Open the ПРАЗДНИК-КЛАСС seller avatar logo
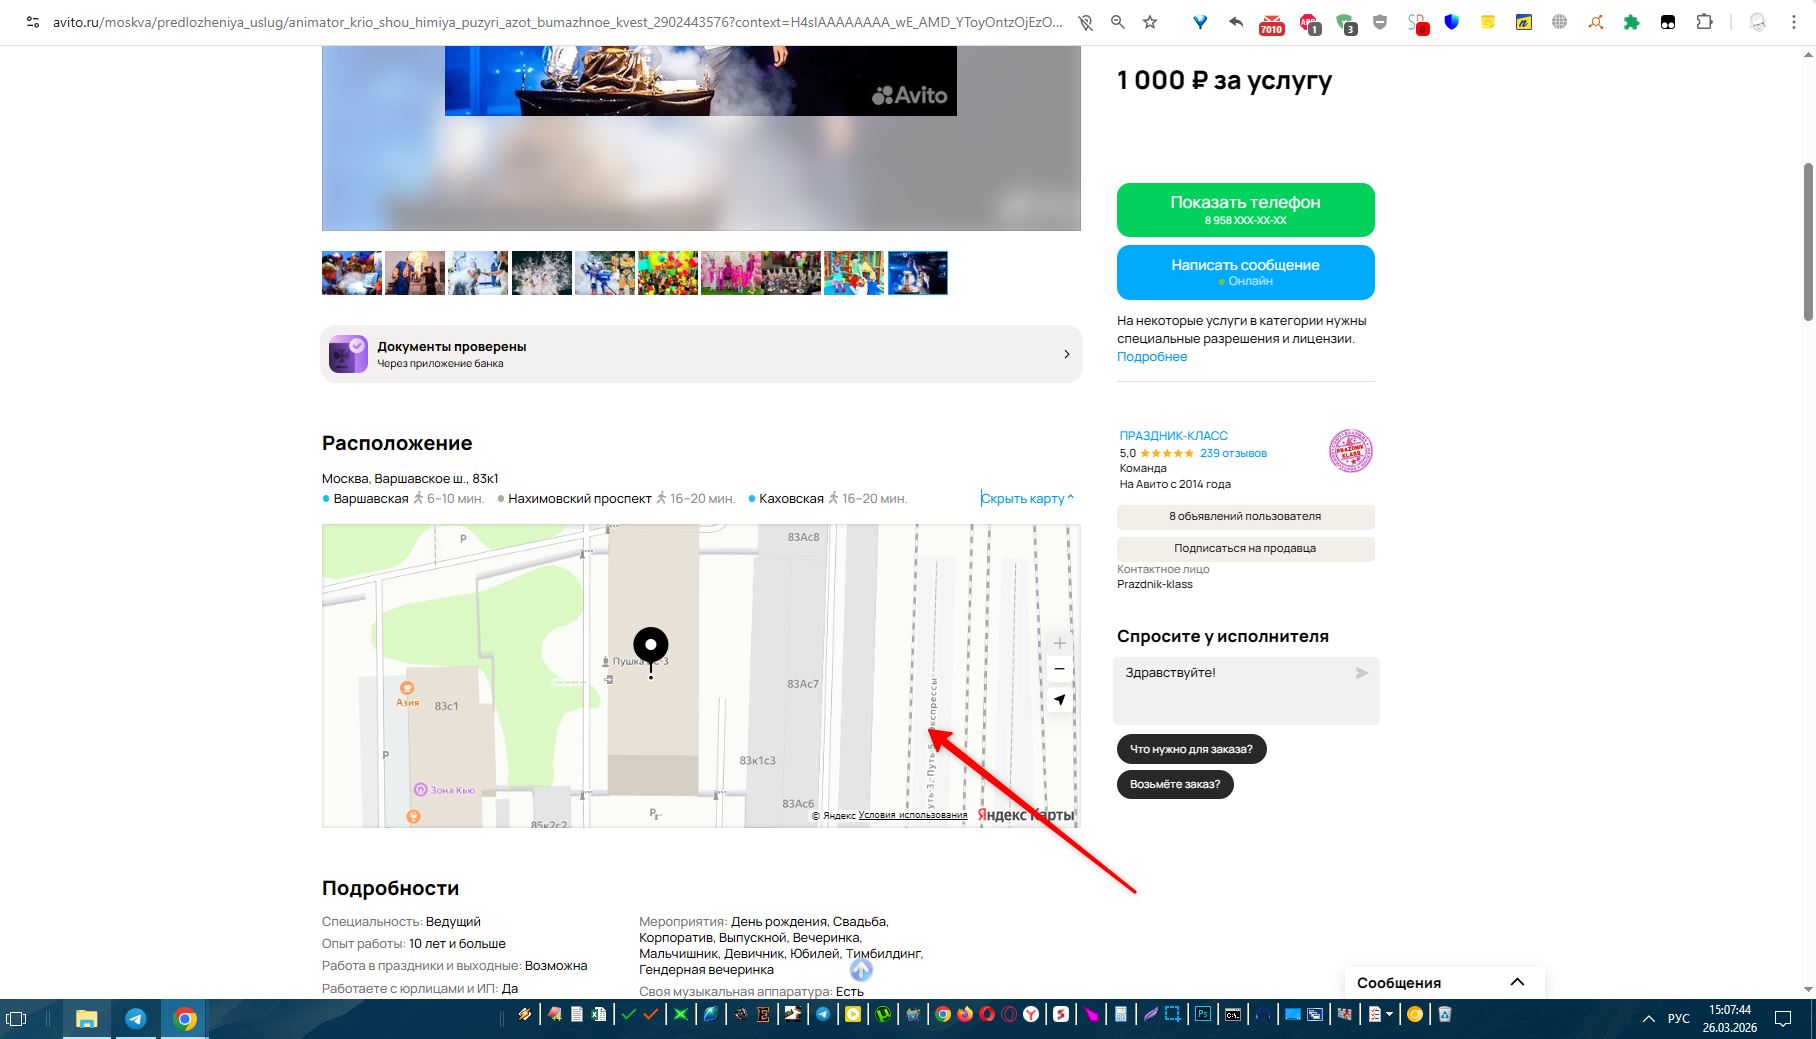 tap(1351, 451)
